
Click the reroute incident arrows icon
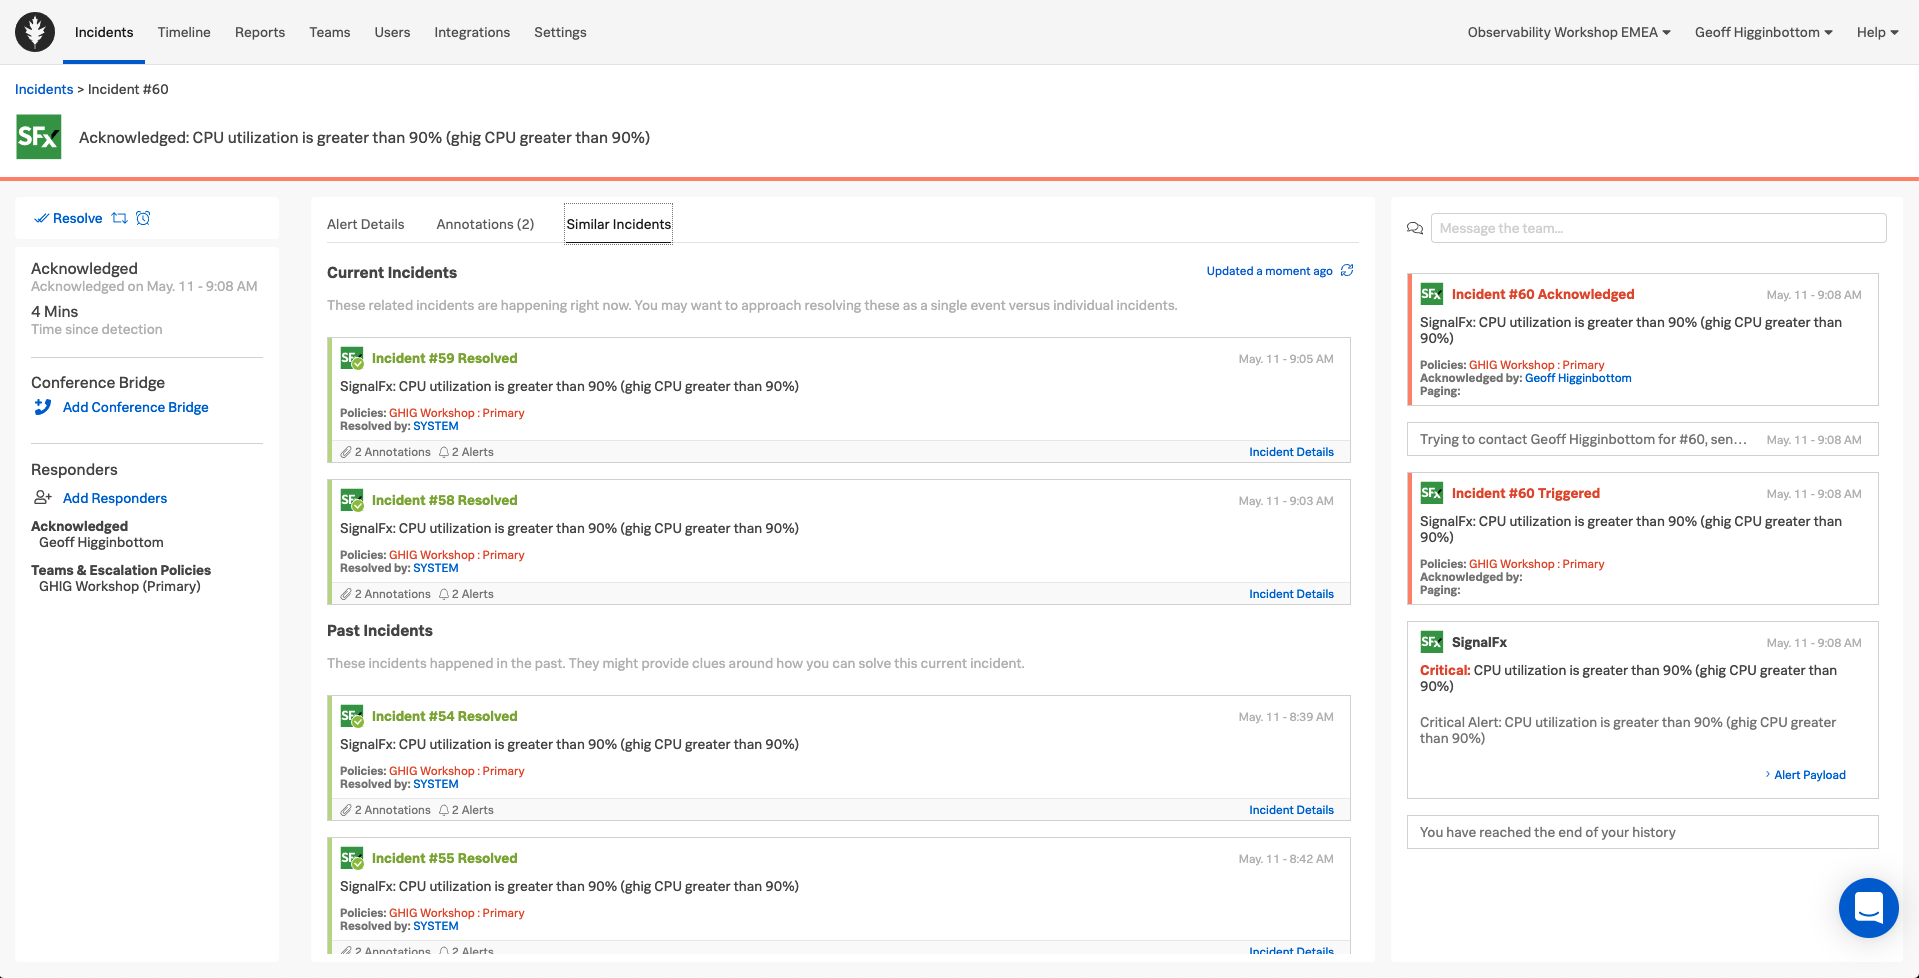click(120, 218)
